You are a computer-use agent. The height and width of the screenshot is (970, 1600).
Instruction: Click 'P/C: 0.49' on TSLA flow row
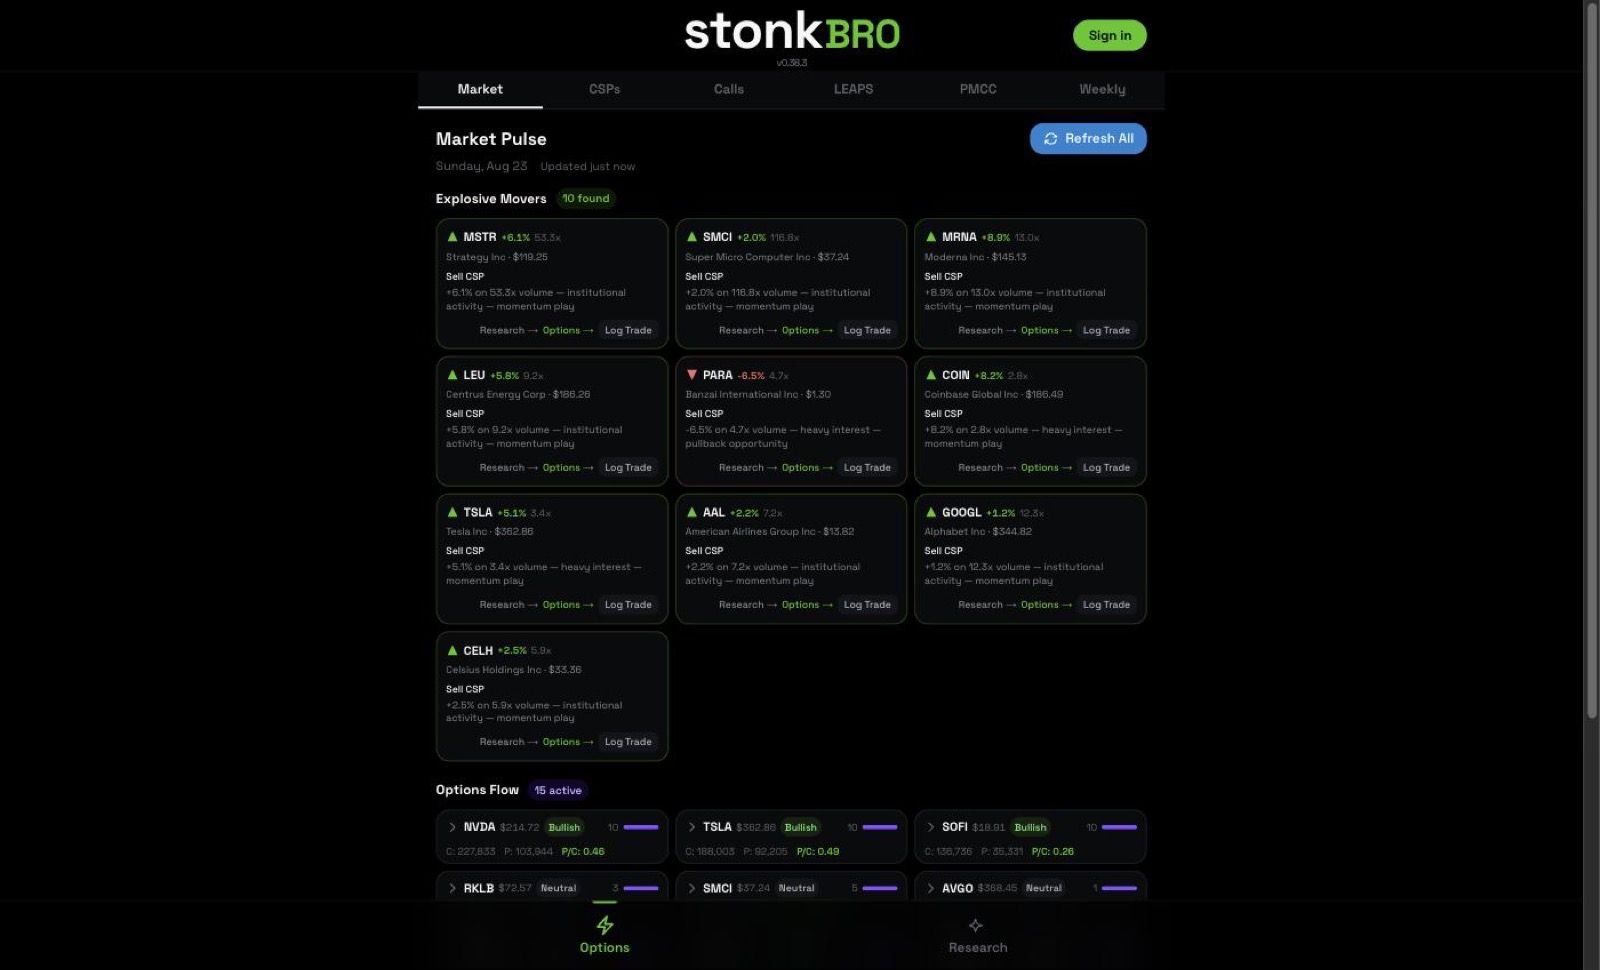coord(818,852)
